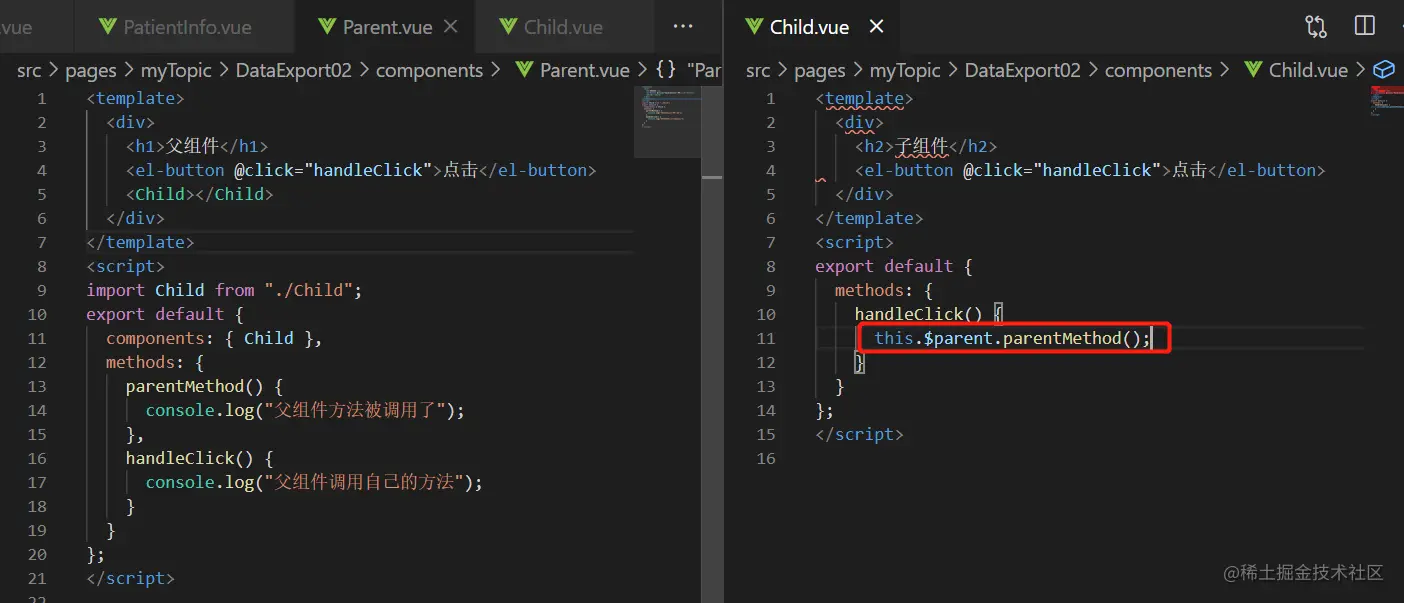Click the <h2>子组件</h2> line
1404x603 pixels.
[x=926, y=146]
